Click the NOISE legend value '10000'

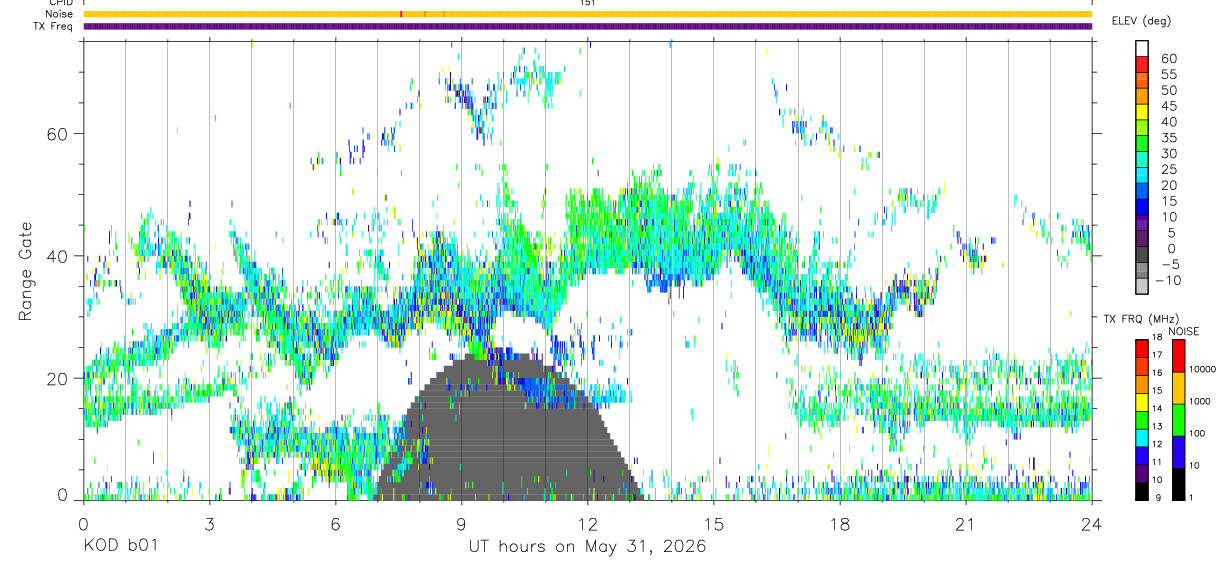click(x=1201, y=370)
